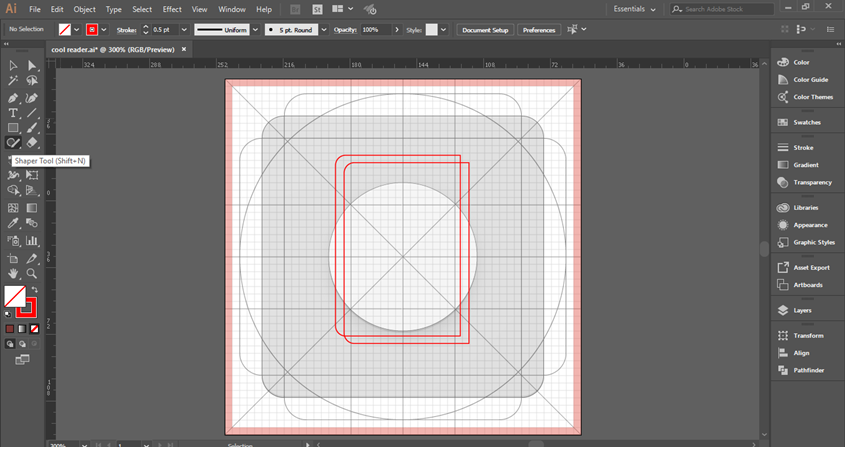Screen dimensions: 847x449
Task: Open the 5 pt. Round brush dropdown
Action: click(324, 30)
